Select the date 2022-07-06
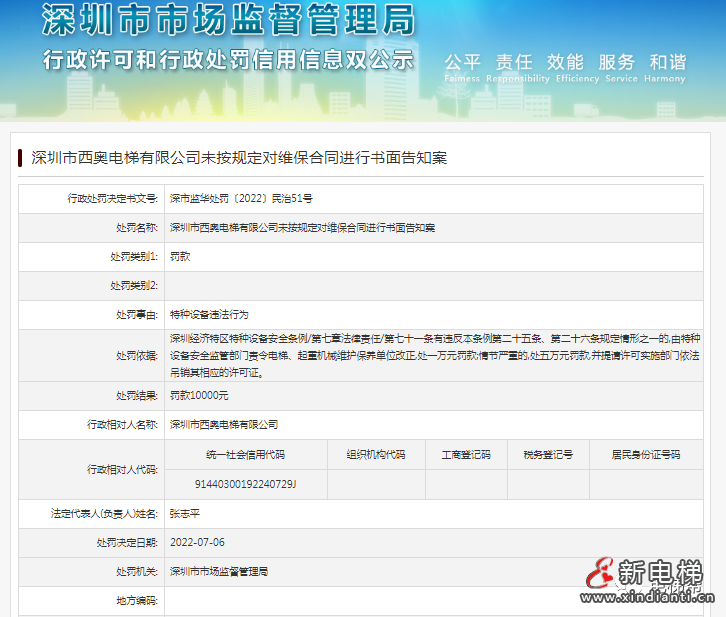Screen dimensions: 726x617 click(x=197, y=542)
